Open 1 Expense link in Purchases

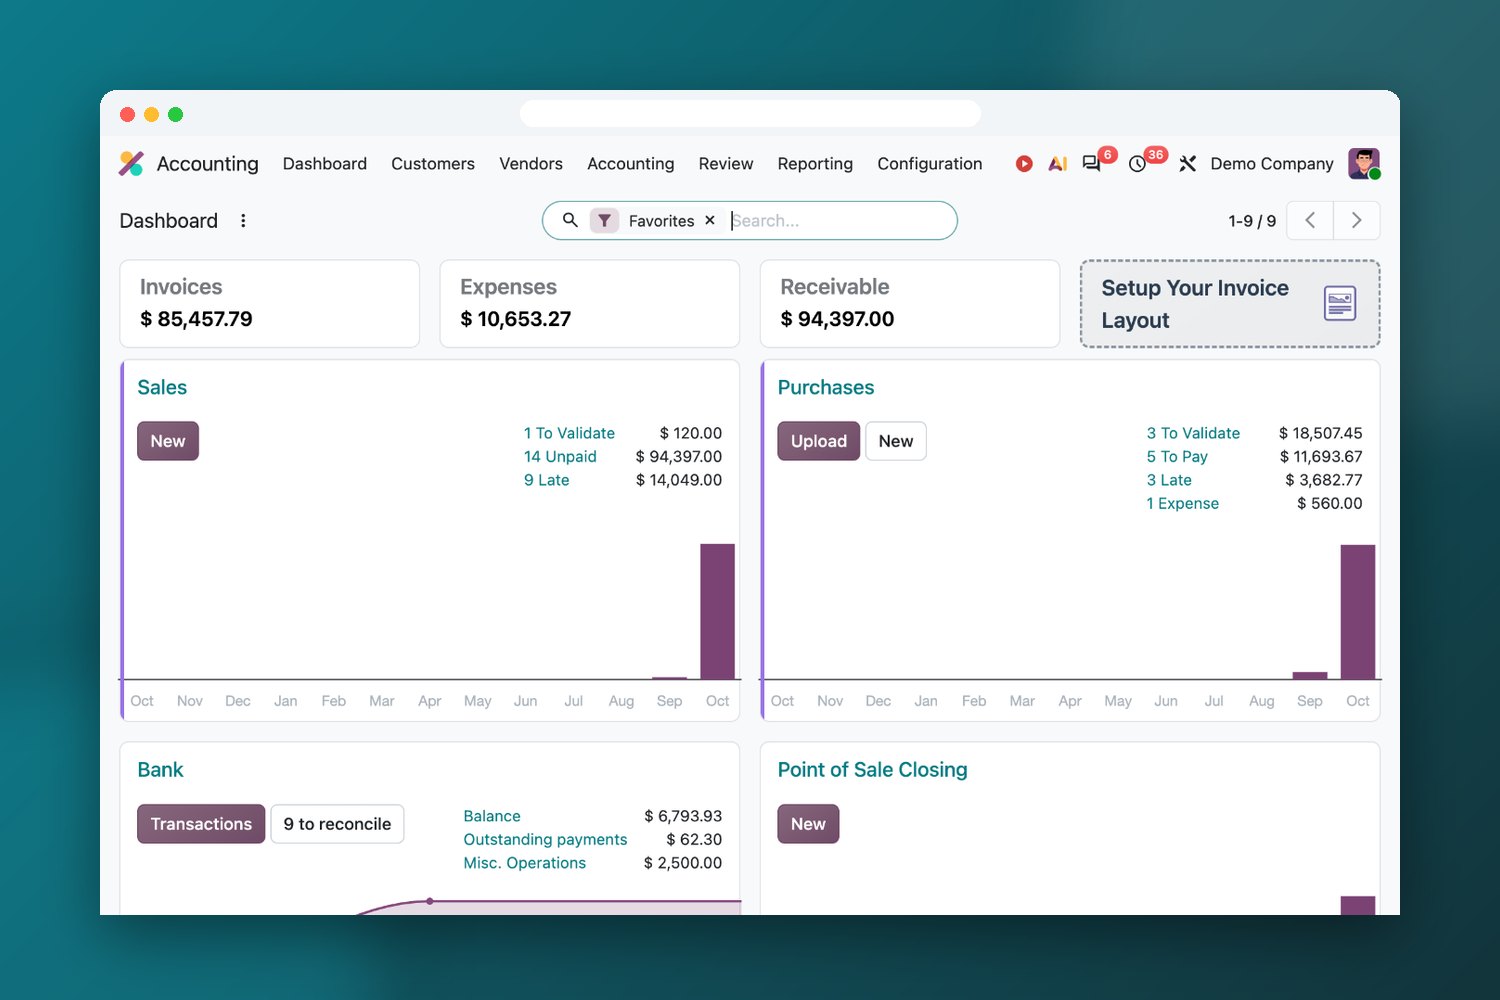pyautogui.click(x=1183, y=503)
